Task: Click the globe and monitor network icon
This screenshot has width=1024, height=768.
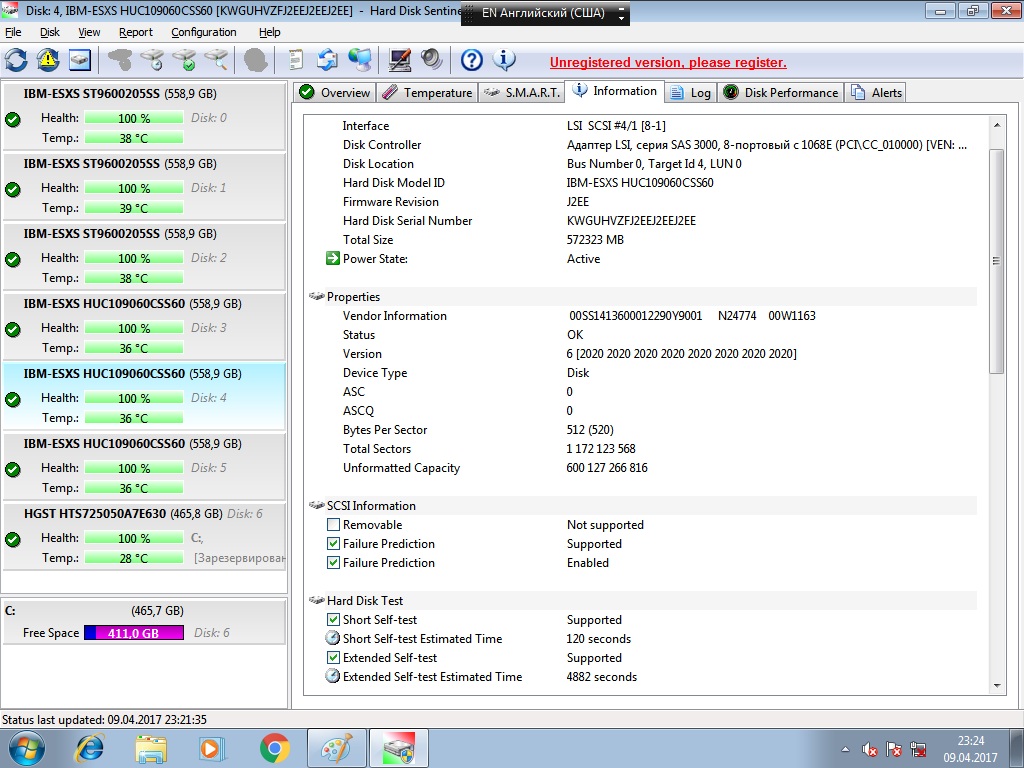Action: tap(359, 60)
